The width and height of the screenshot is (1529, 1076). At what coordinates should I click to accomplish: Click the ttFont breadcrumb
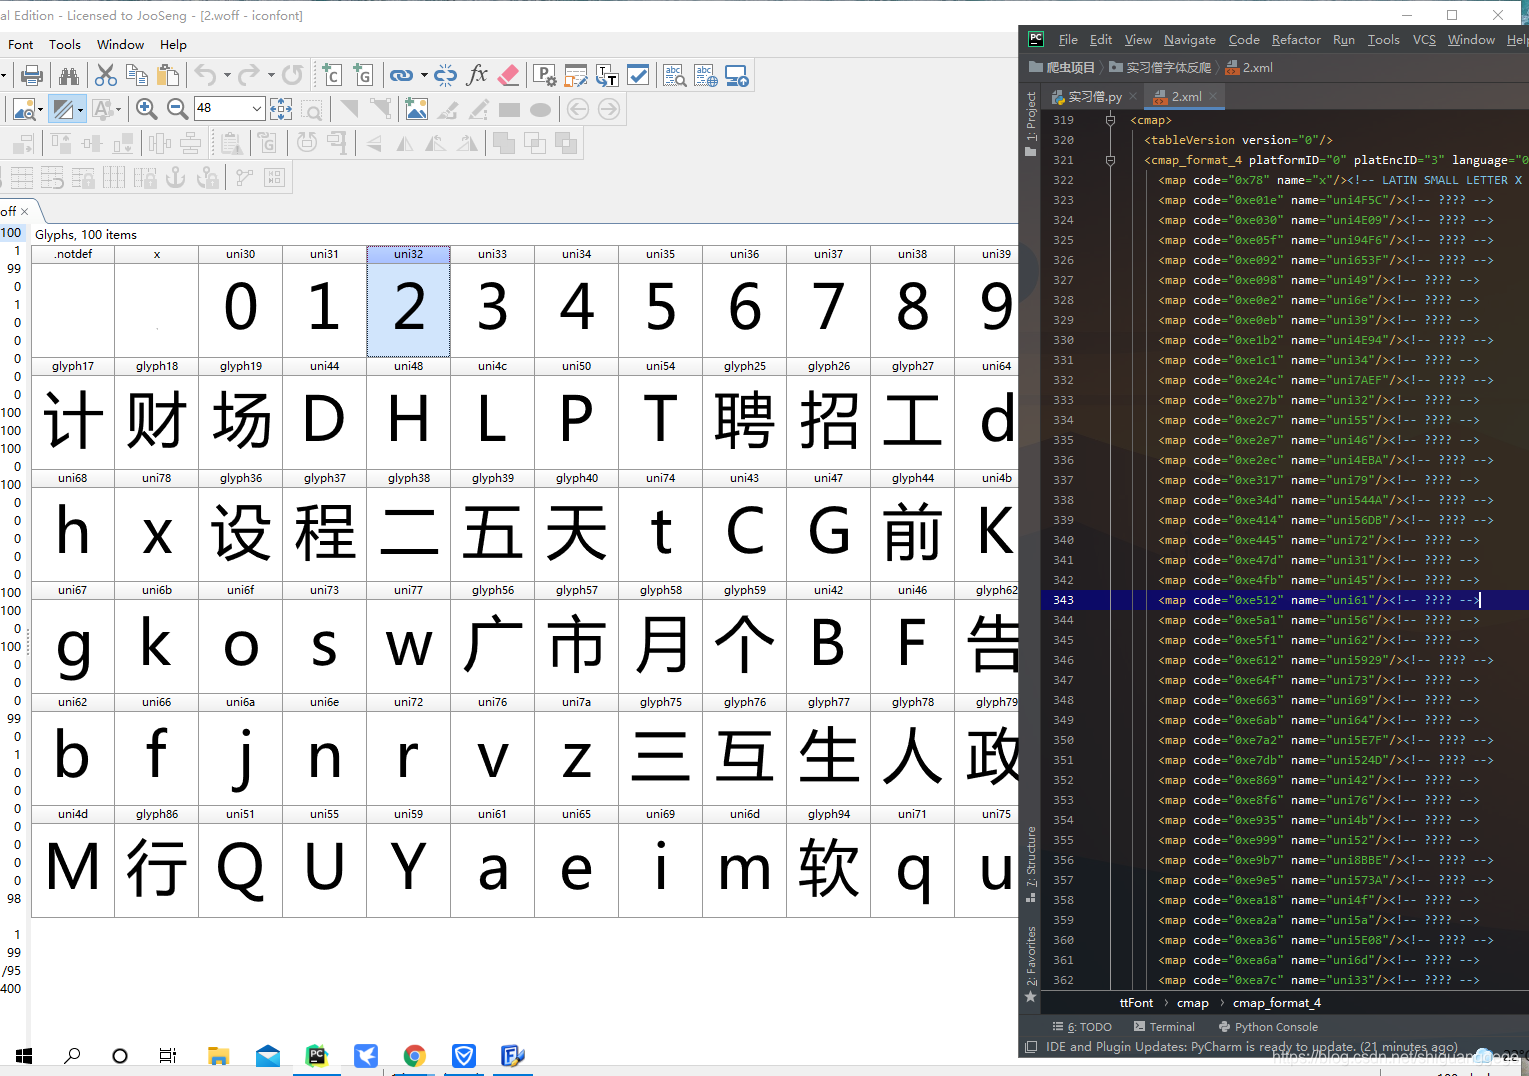coord(1136,1003)
